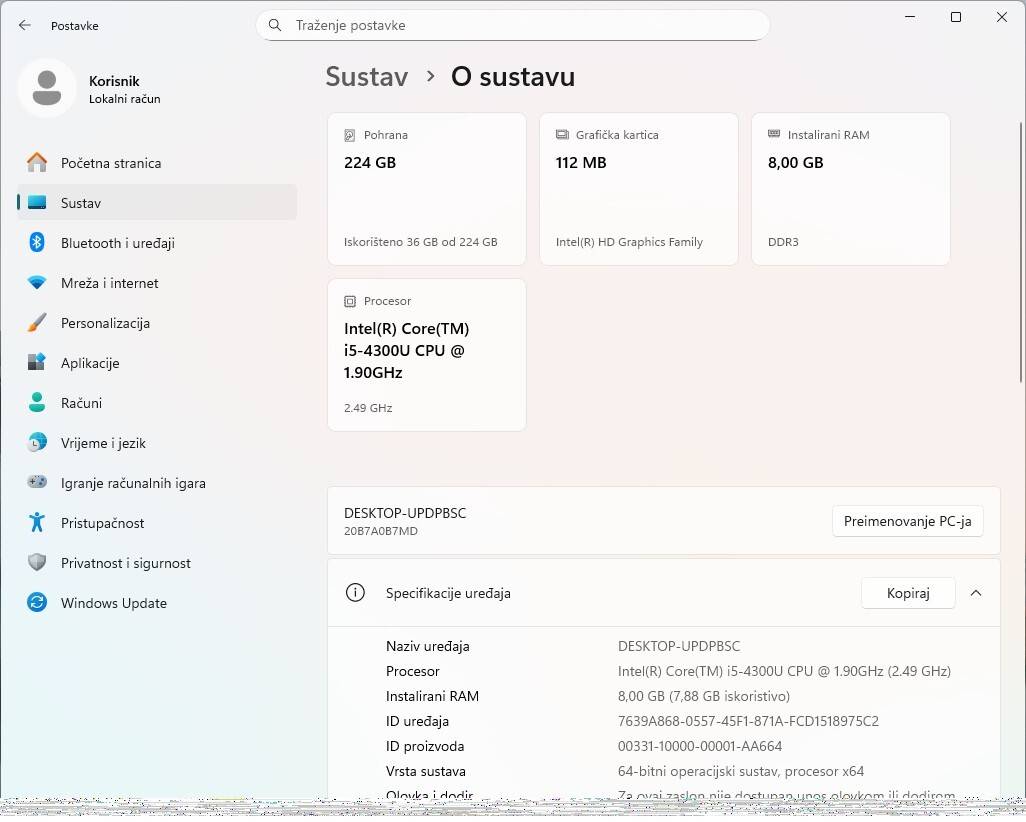
Task: Open Bluetooth i uređaji via its icon
Action: point(37,243)
